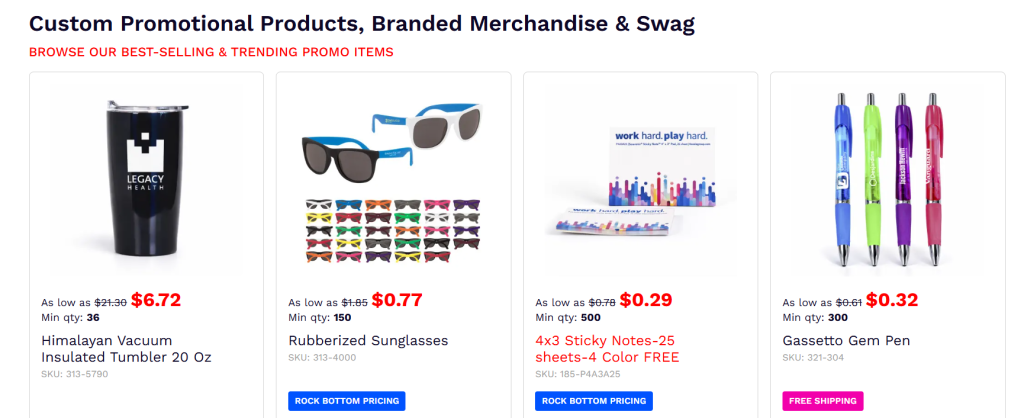Click the $0.32 Gem Pen price
The height and width of the screenshot is (418, 1024).
pyautogui.click(x=891, y=299)
